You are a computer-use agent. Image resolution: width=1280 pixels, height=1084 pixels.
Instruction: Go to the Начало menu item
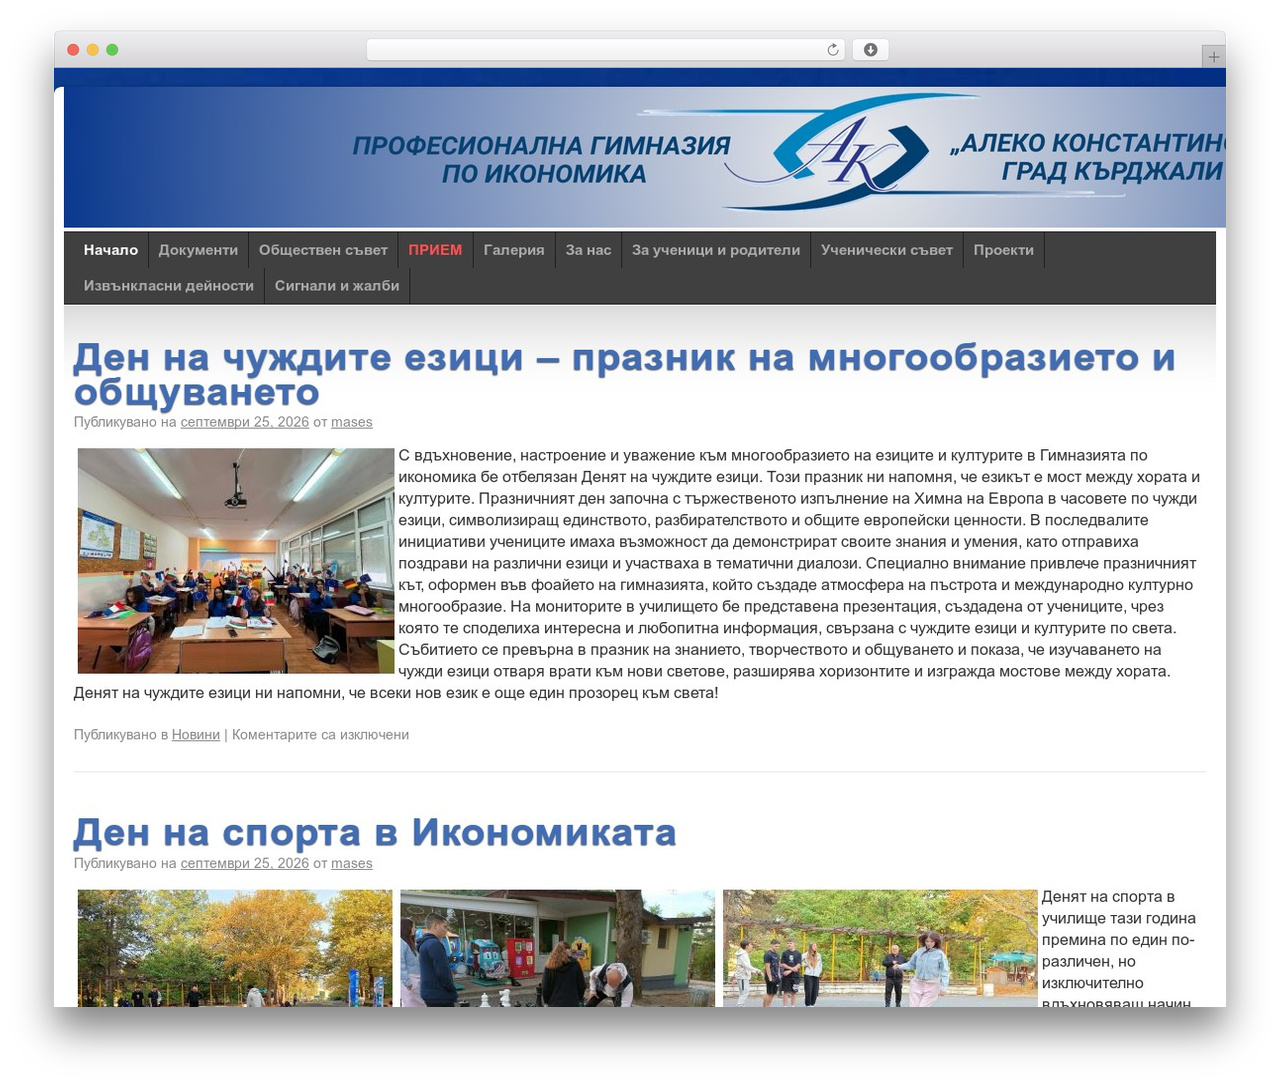[111, 250]
